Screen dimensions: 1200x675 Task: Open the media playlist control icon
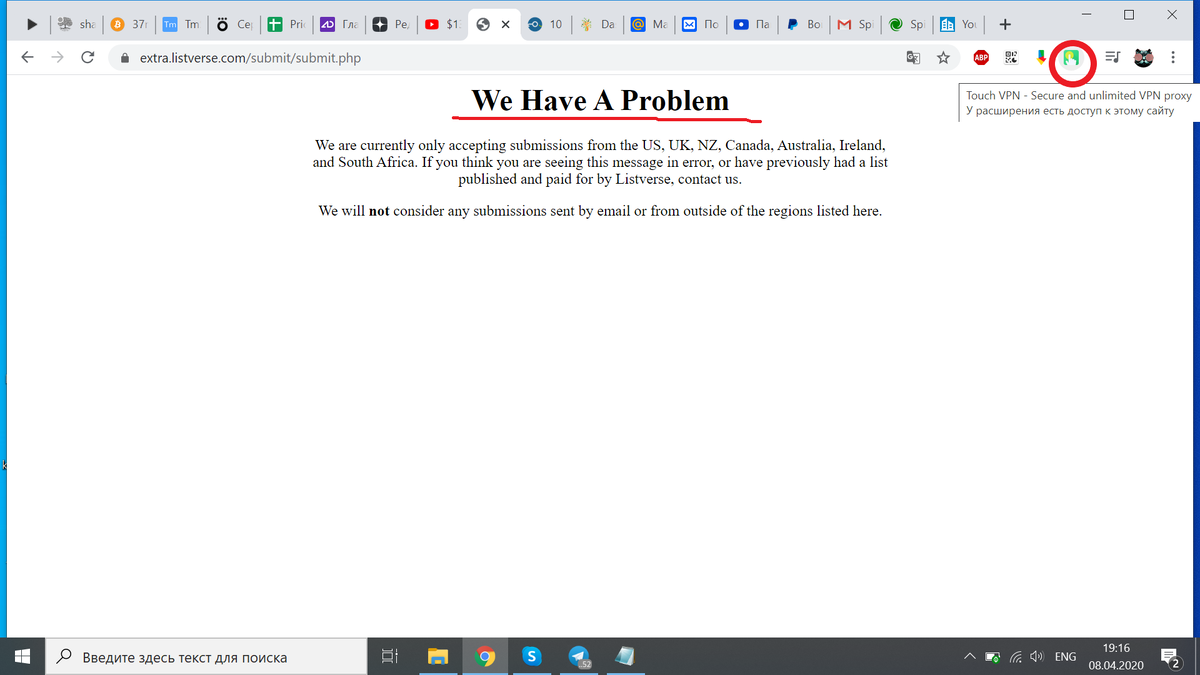(1112, 58)
